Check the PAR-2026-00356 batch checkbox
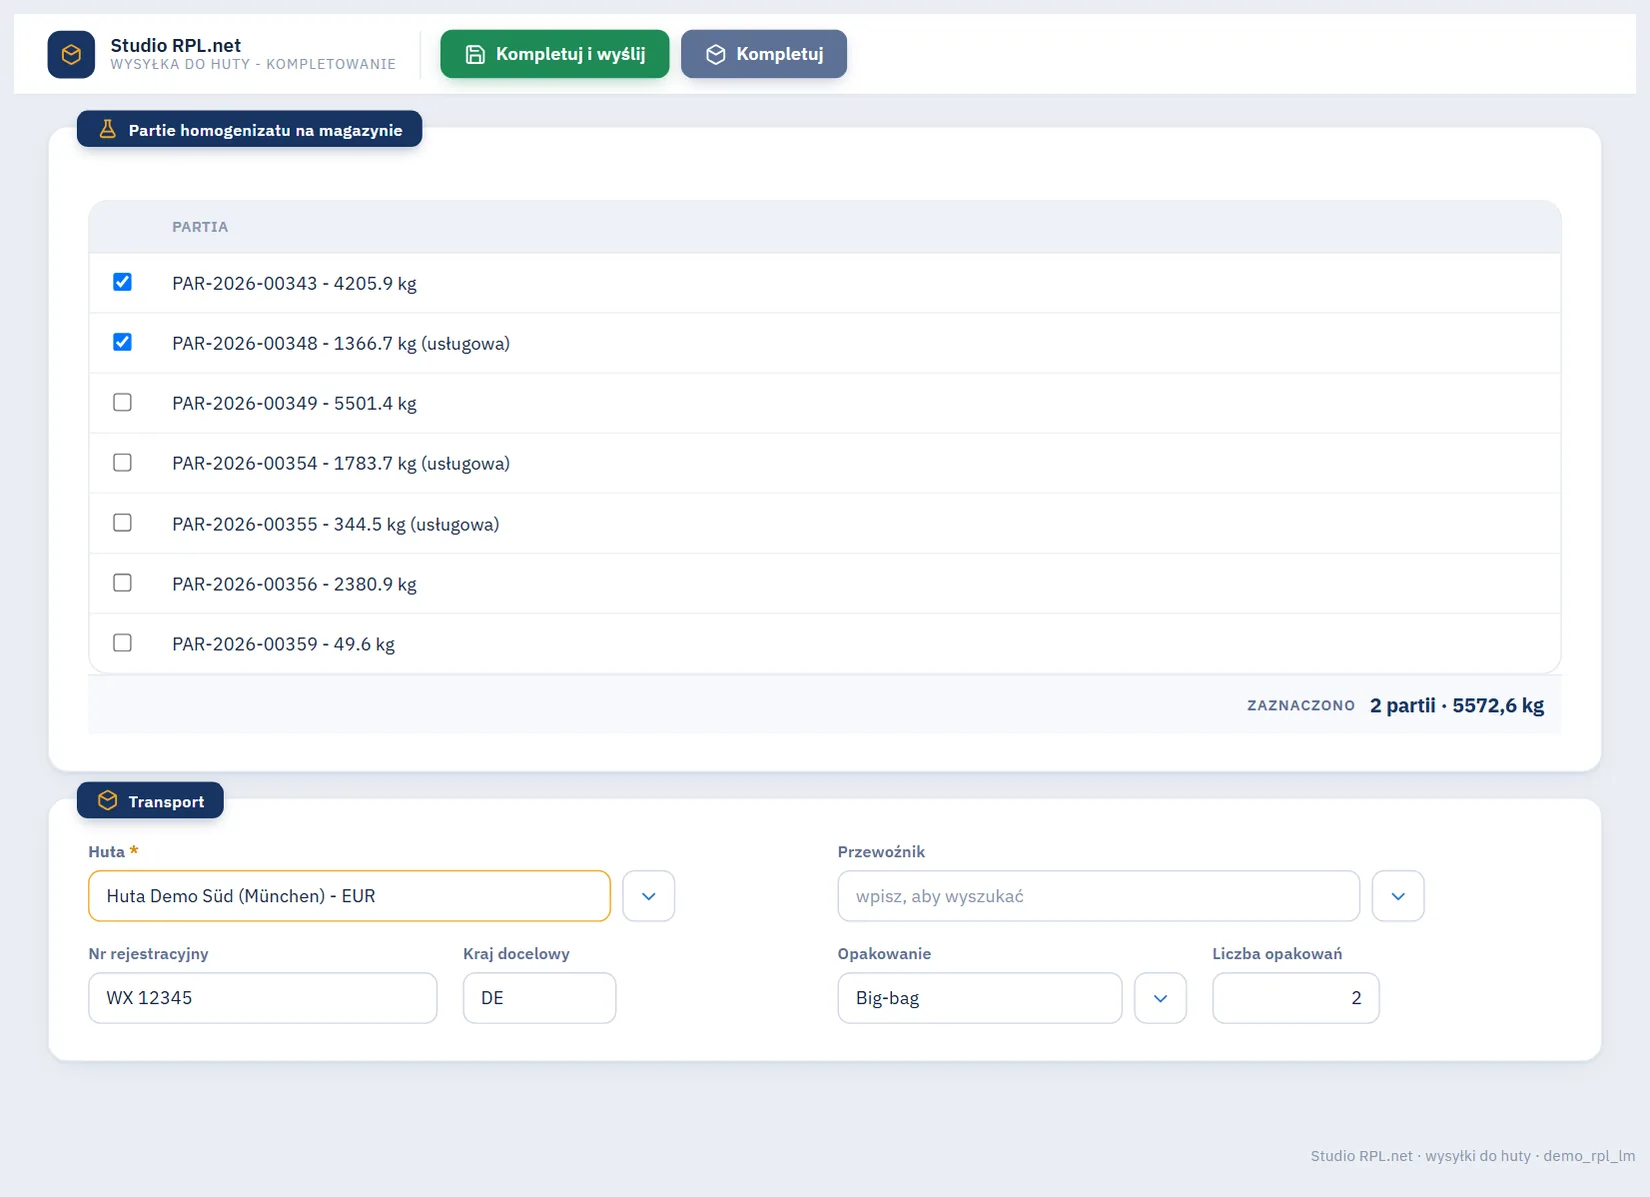 [122, 582]
